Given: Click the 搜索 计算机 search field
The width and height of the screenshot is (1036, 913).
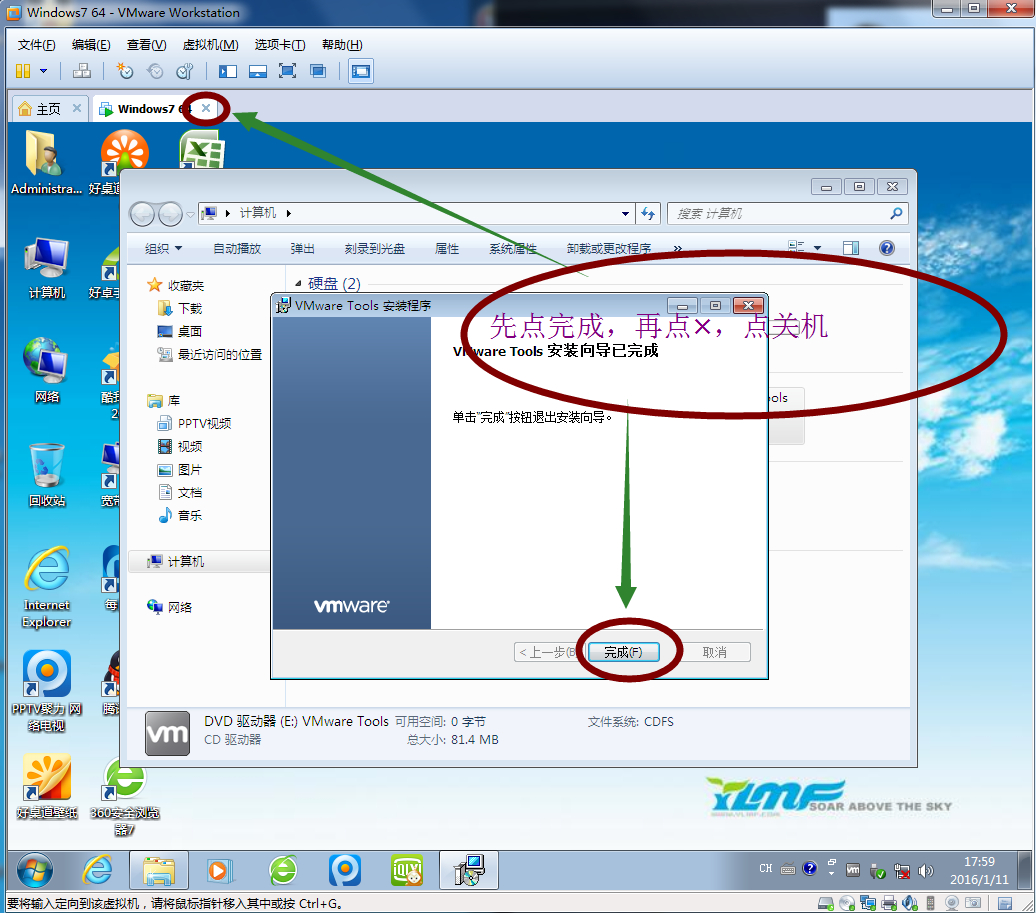Looking at the screenshot, I should point(788,214).
